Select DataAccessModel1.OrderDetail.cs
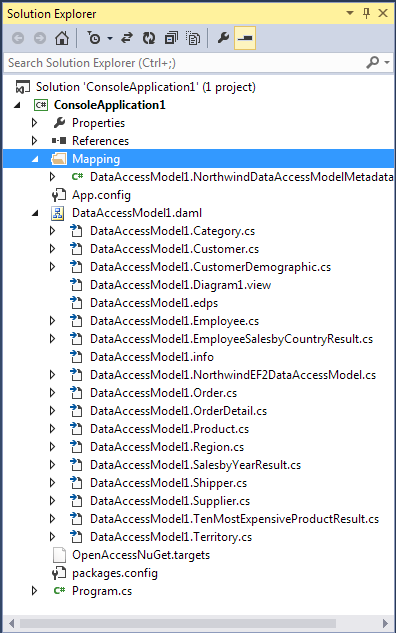This screenshot has height=633, width=396. tap(178, 411)
